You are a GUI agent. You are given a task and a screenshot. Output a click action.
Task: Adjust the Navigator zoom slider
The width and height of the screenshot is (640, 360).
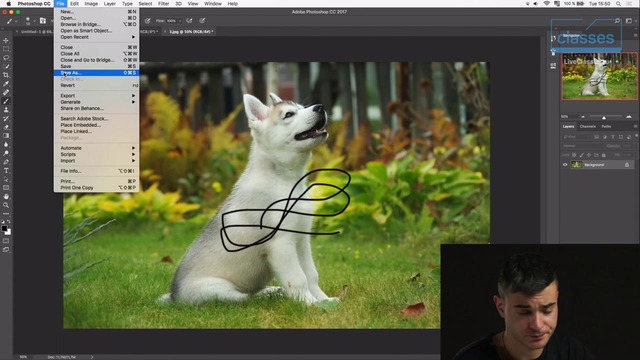click(x=604, y=117)
